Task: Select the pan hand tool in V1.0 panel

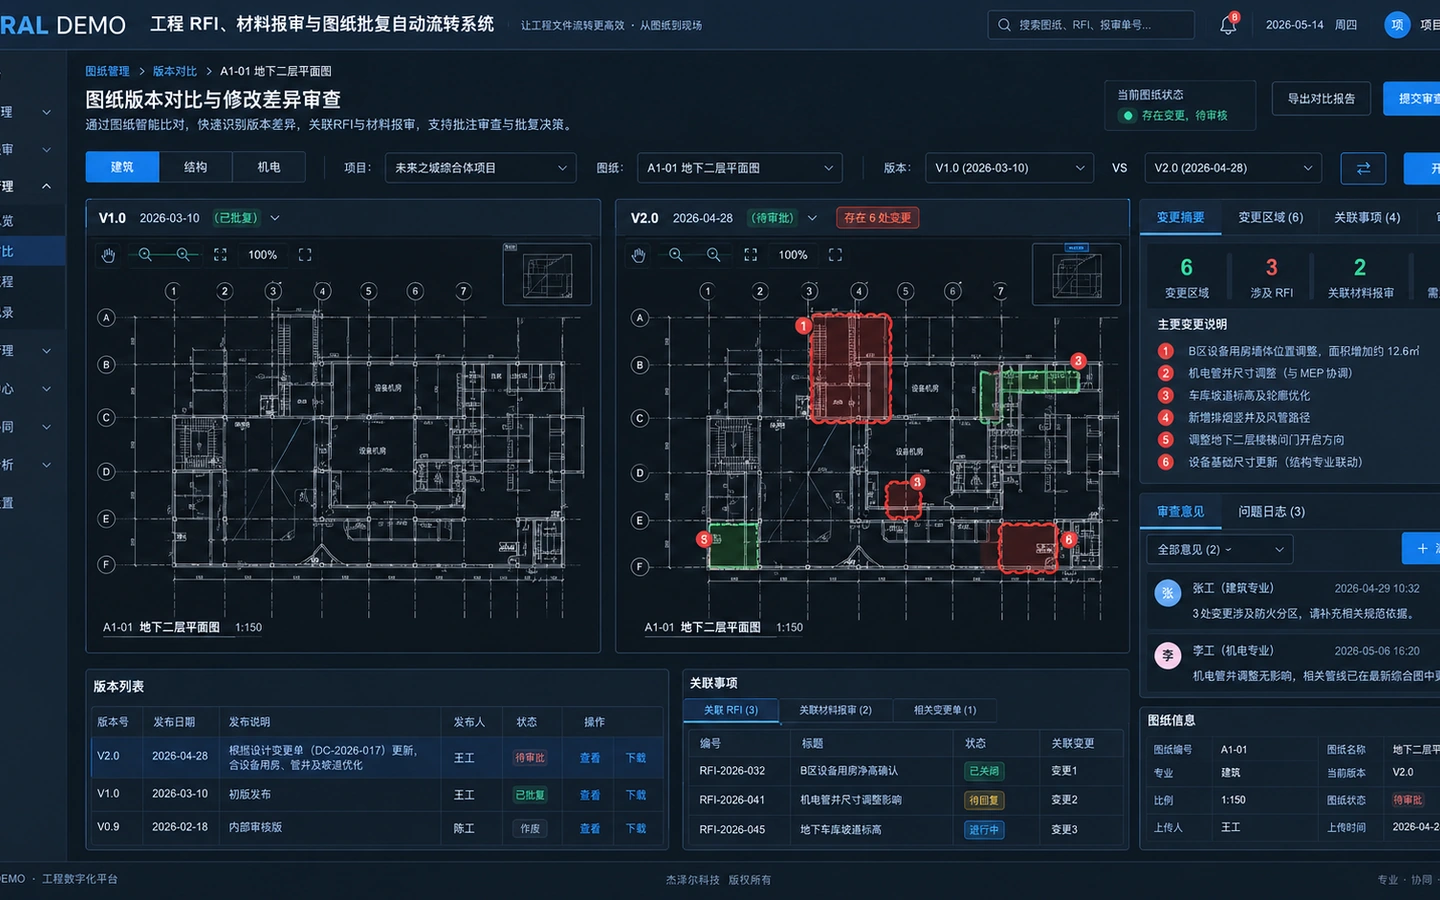Action: pyautogui.click(x=108, y=255)
